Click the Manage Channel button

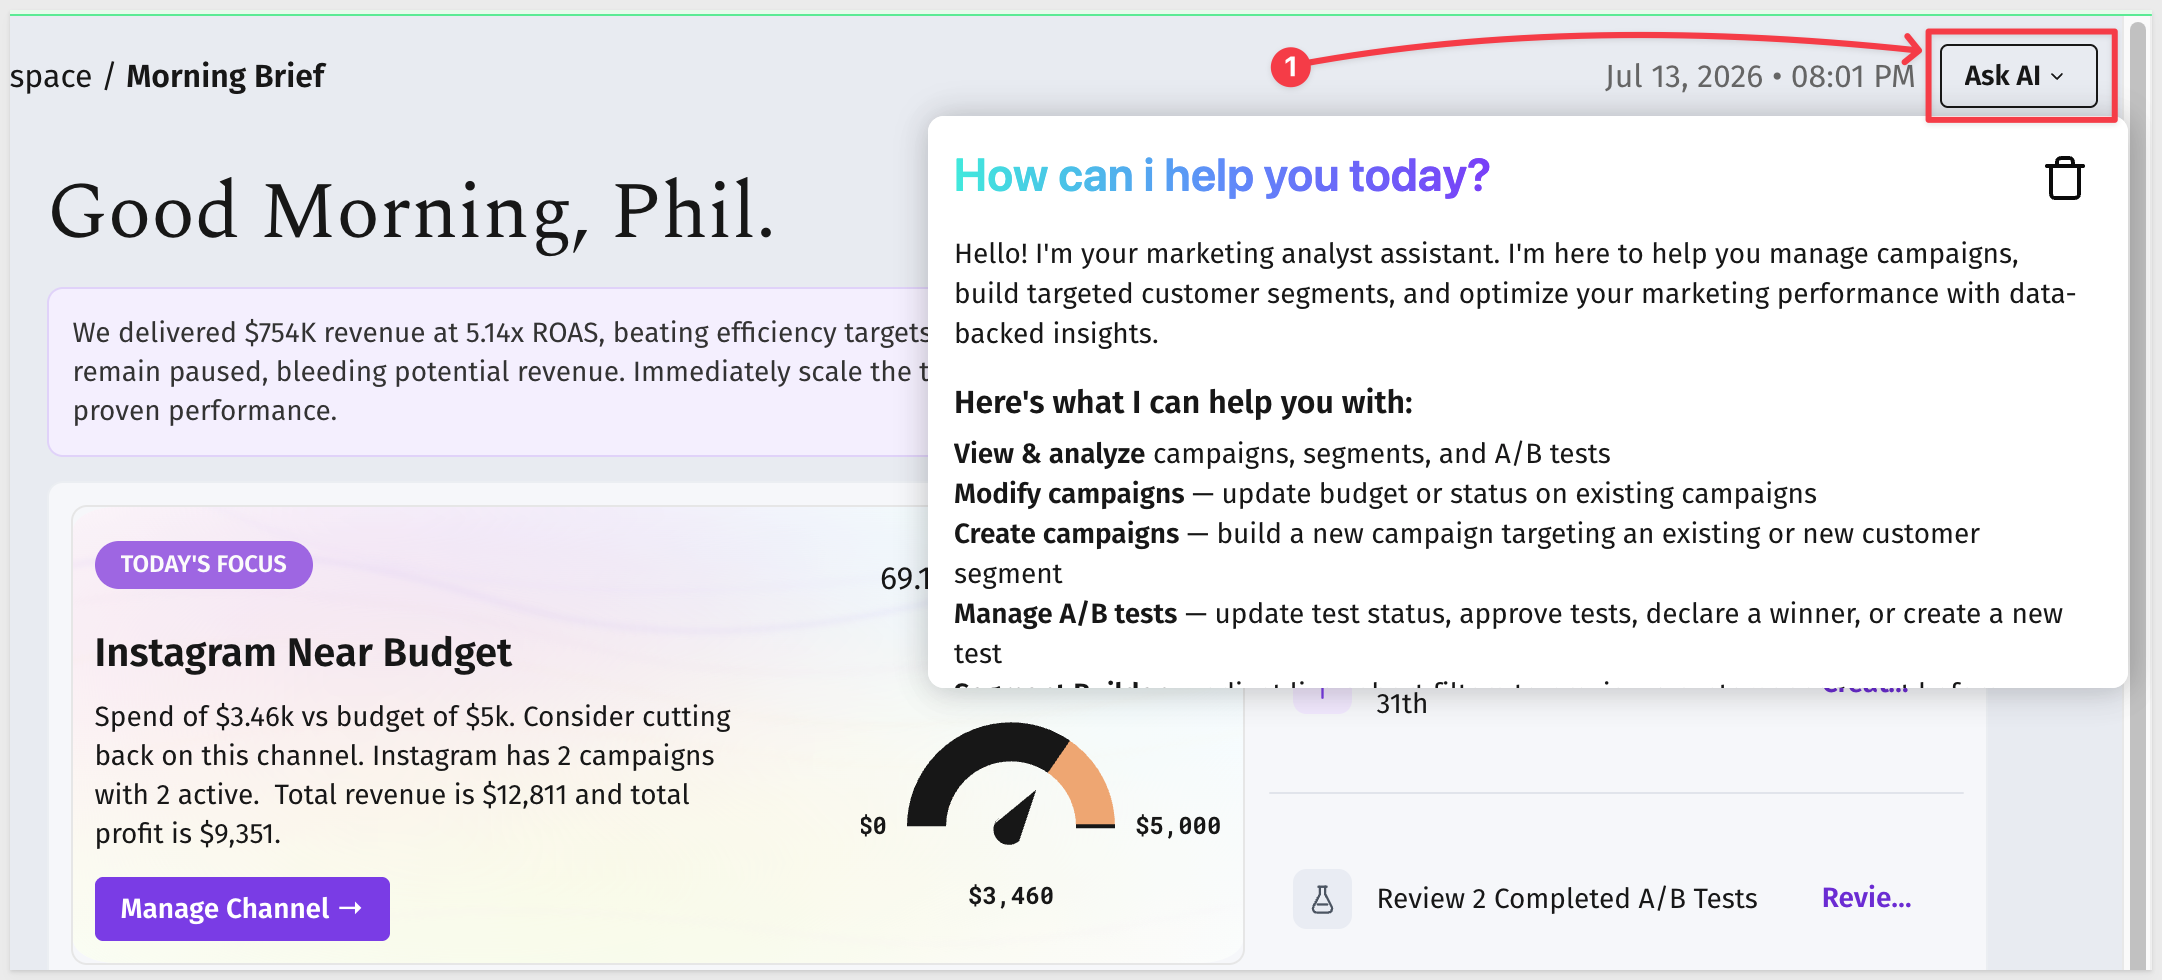tap(242, 908)
